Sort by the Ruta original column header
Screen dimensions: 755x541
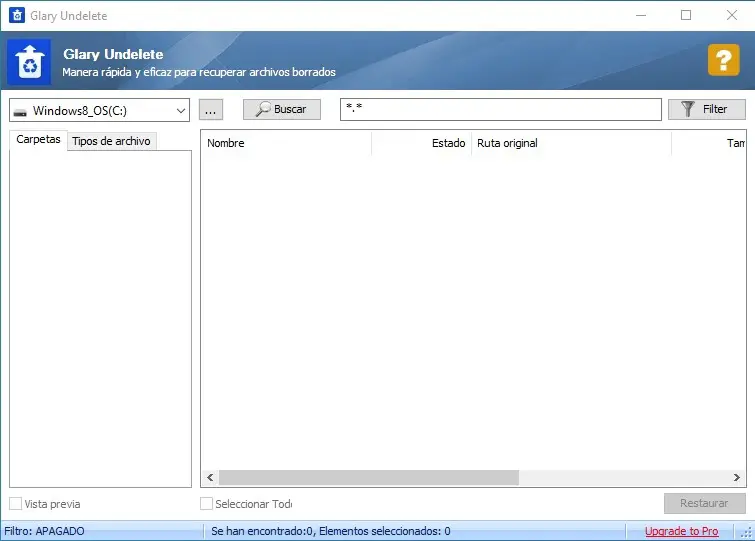coord(571,143)
